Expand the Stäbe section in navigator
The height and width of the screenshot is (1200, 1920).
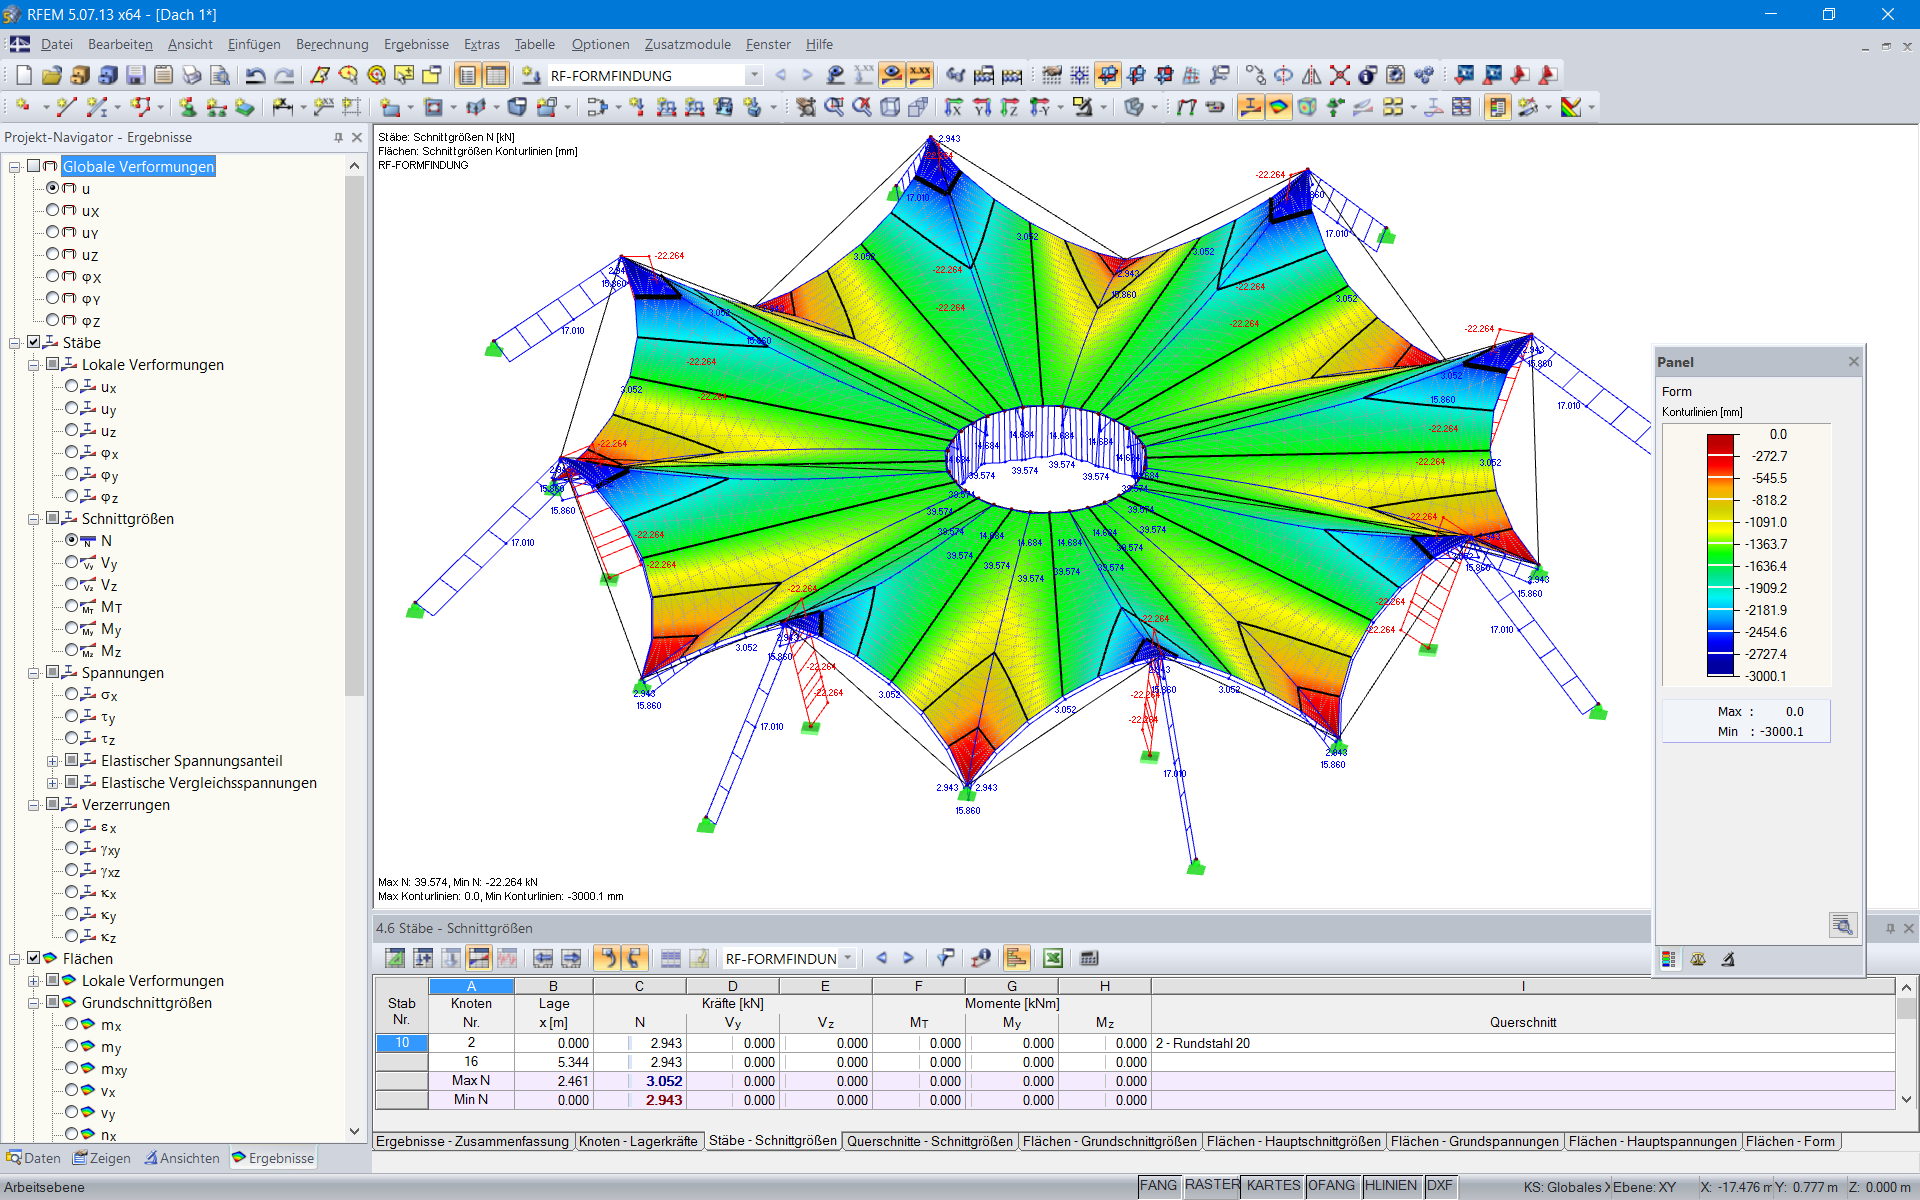pyautogui.click(x=14, y=341)
